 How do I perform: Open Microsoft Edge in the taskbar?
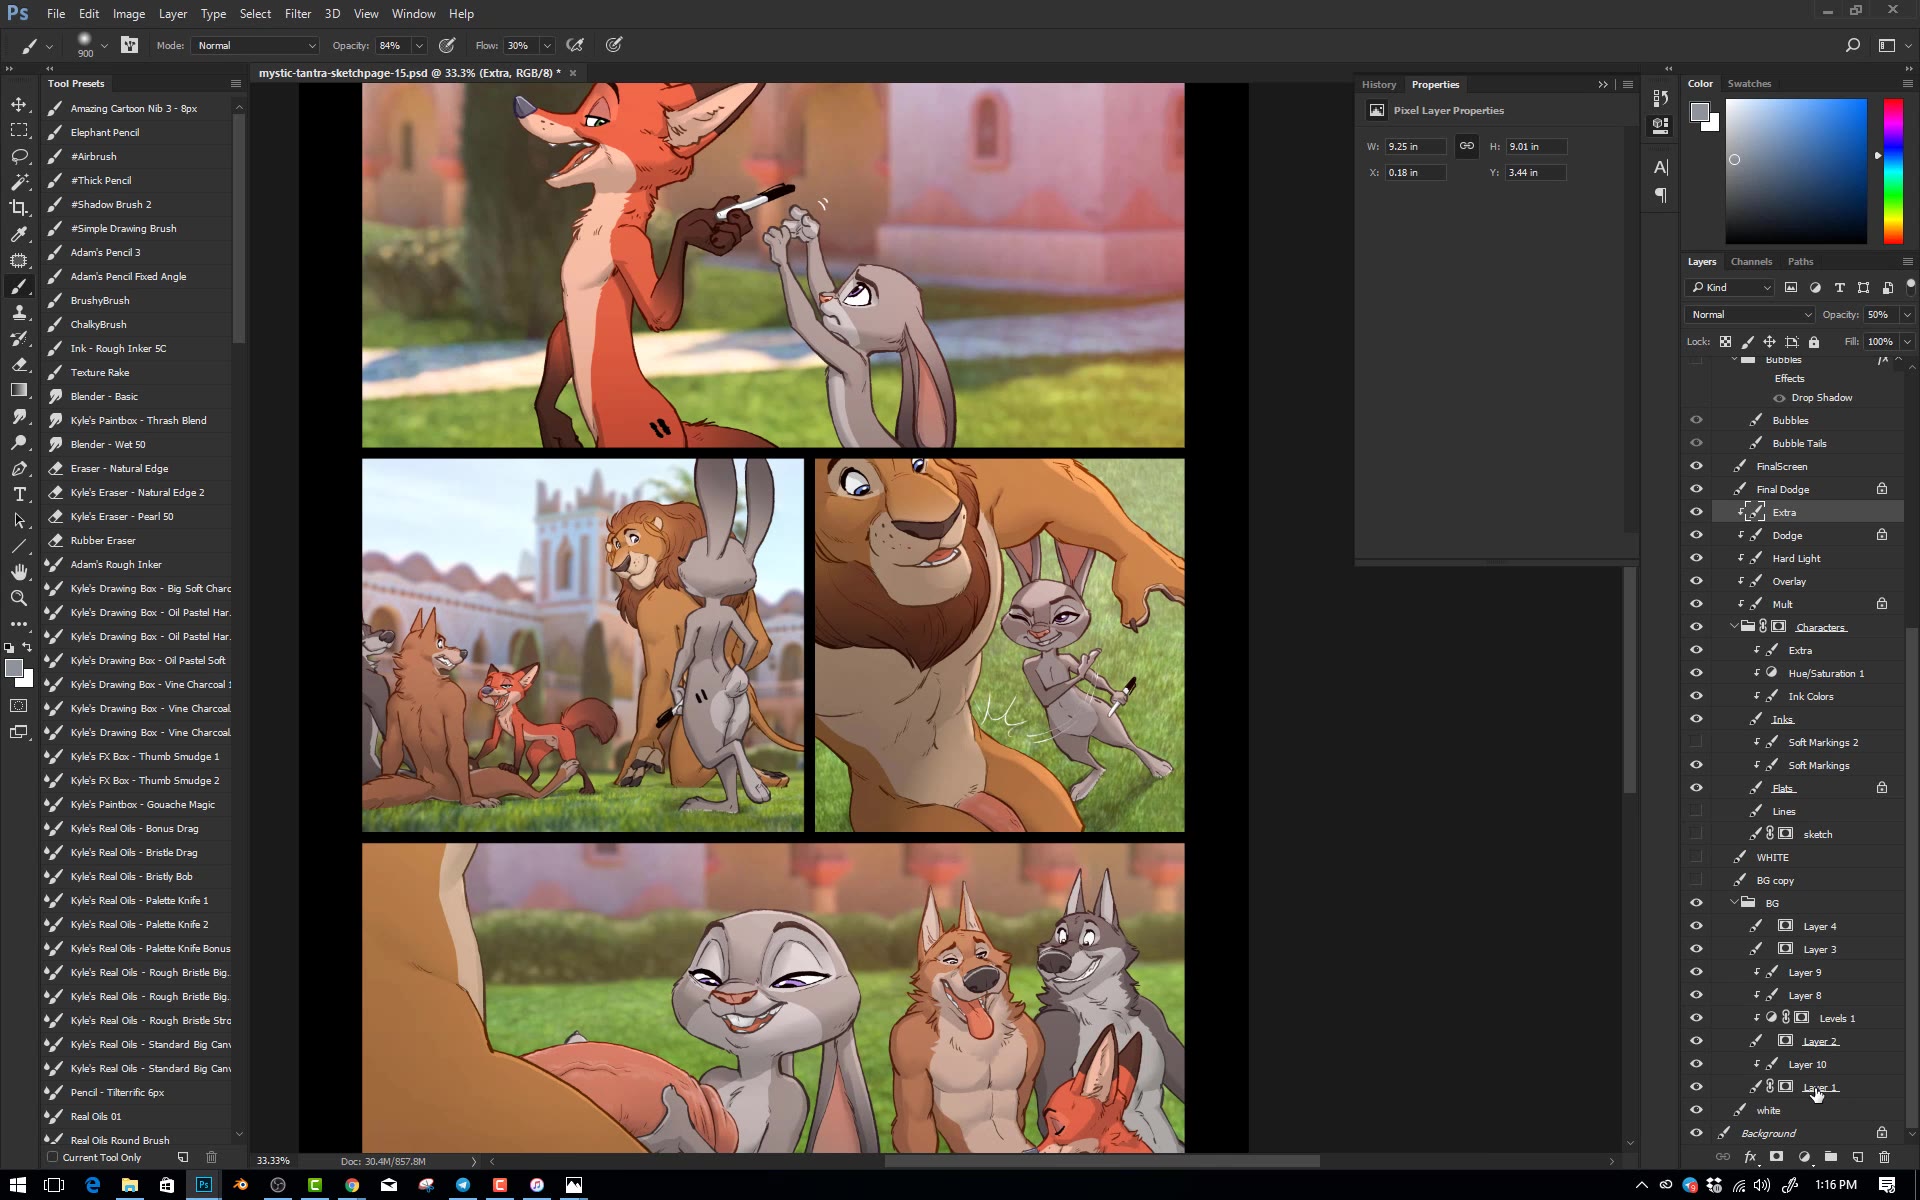[x=92, y=1185]
